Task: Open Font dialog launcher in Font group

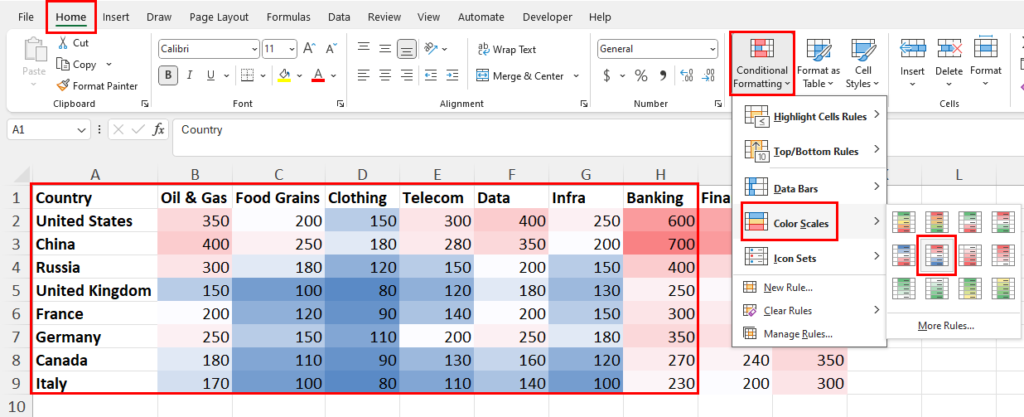Action: click(341, 104)
